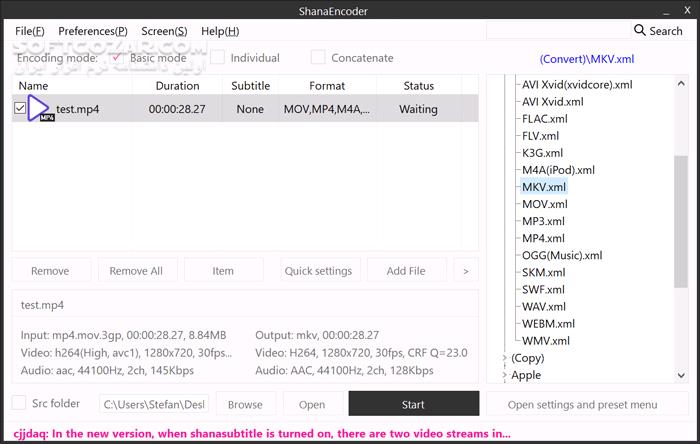Select AVI Xvid(xvidcore).xml preset

(x=577, y=85)
